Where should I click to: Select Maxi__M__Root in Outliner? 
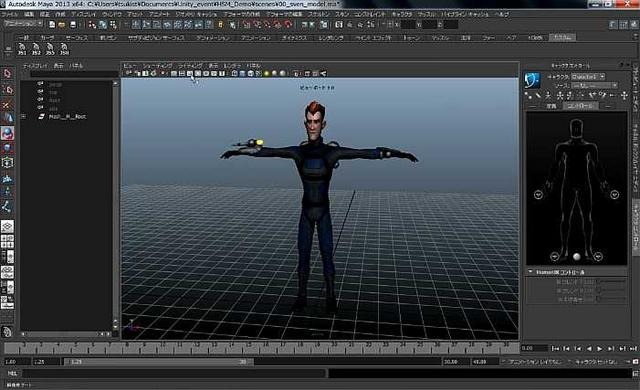click(67, 117)
